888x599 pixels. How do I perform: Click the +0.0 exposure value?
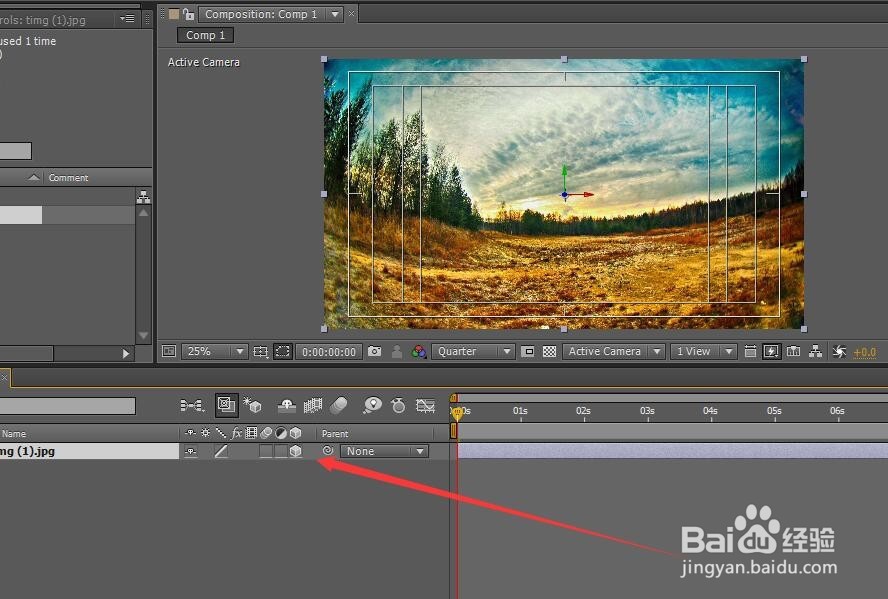tap(864, 352)
